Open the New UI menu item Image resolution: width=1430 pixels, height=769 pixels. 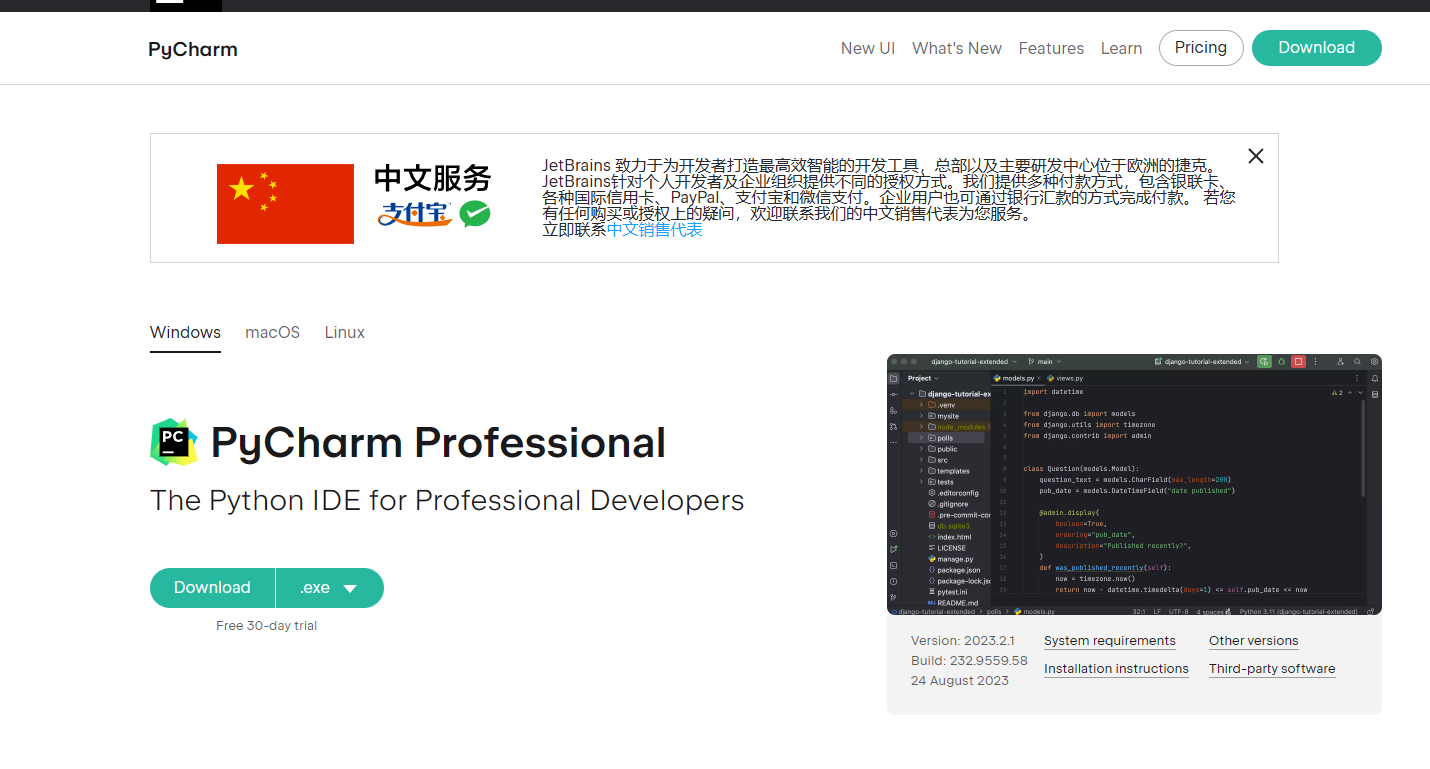867,48
